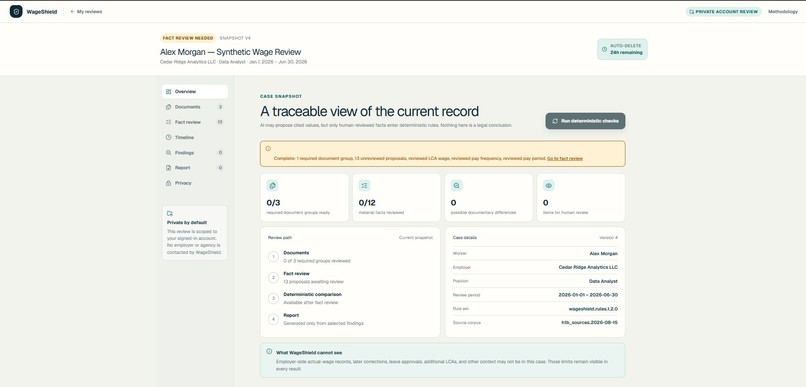The width and height of the screenshot is (806, 387).
Task: Open the Documents sidebar item
Action: tap(195, 107)
